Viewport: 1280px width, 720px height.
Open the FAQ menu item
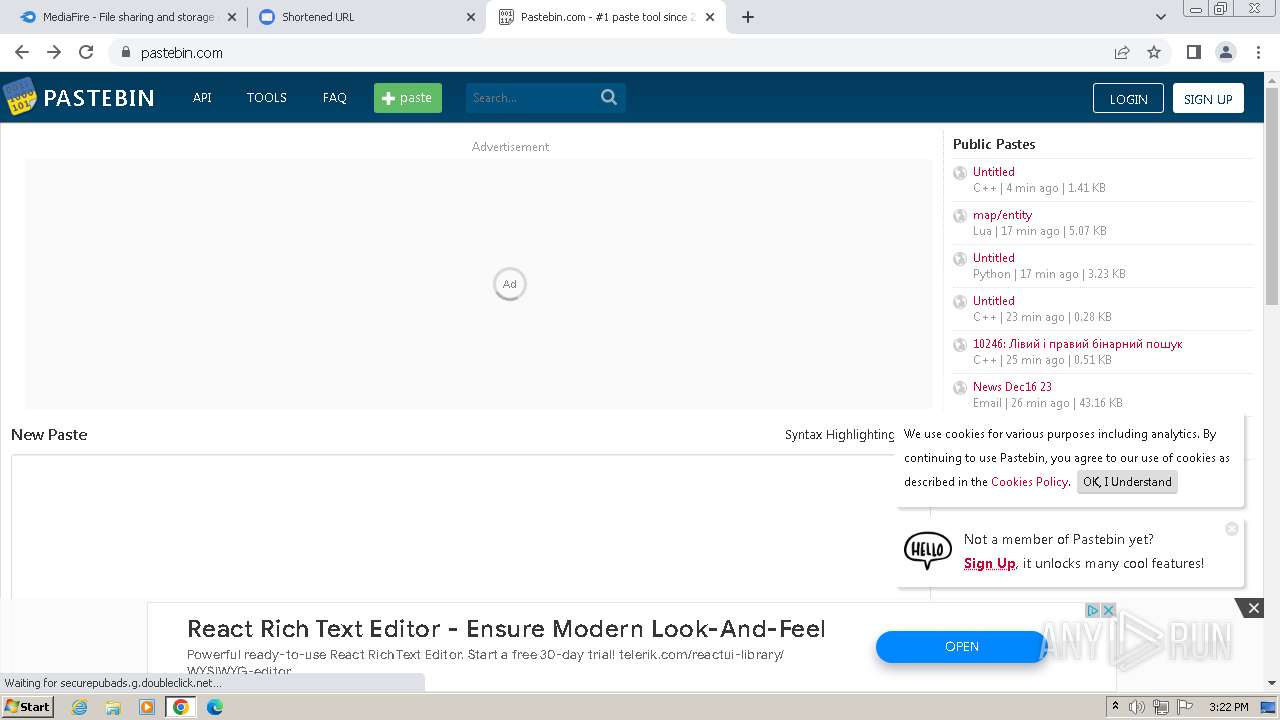click(x=335, y=97)
